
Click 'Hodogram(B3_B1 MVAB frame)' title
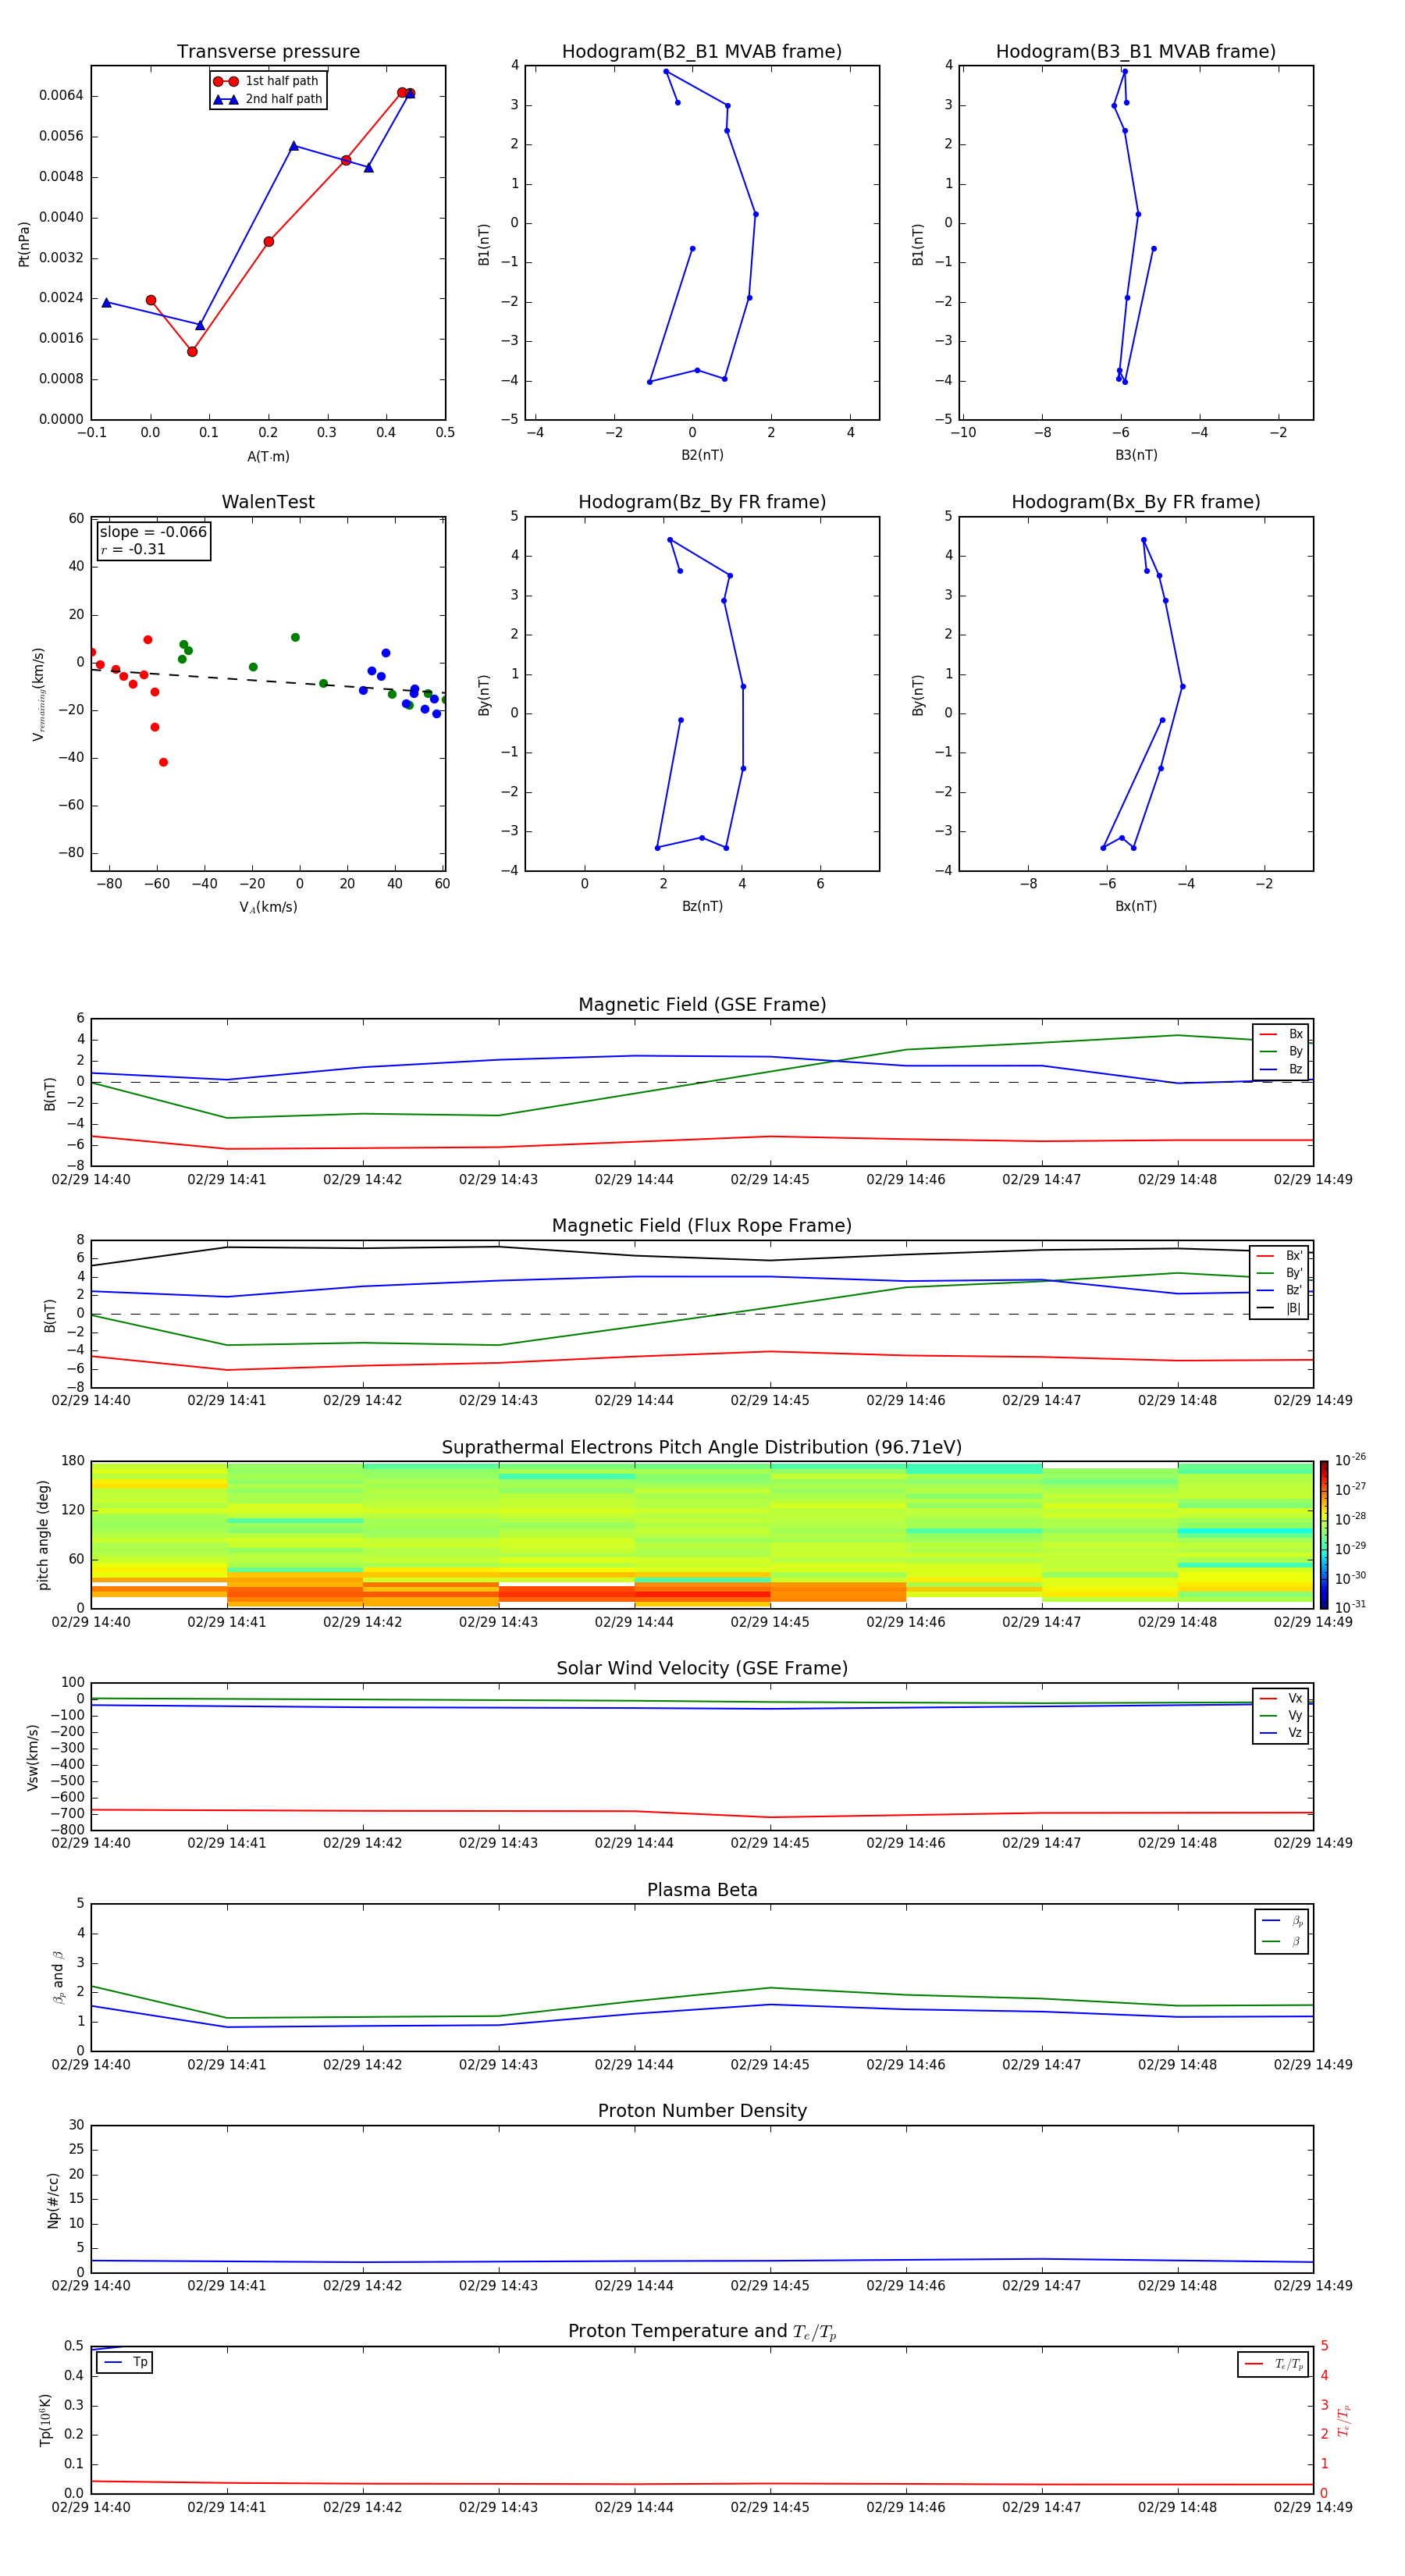(x=1136, y=52)
